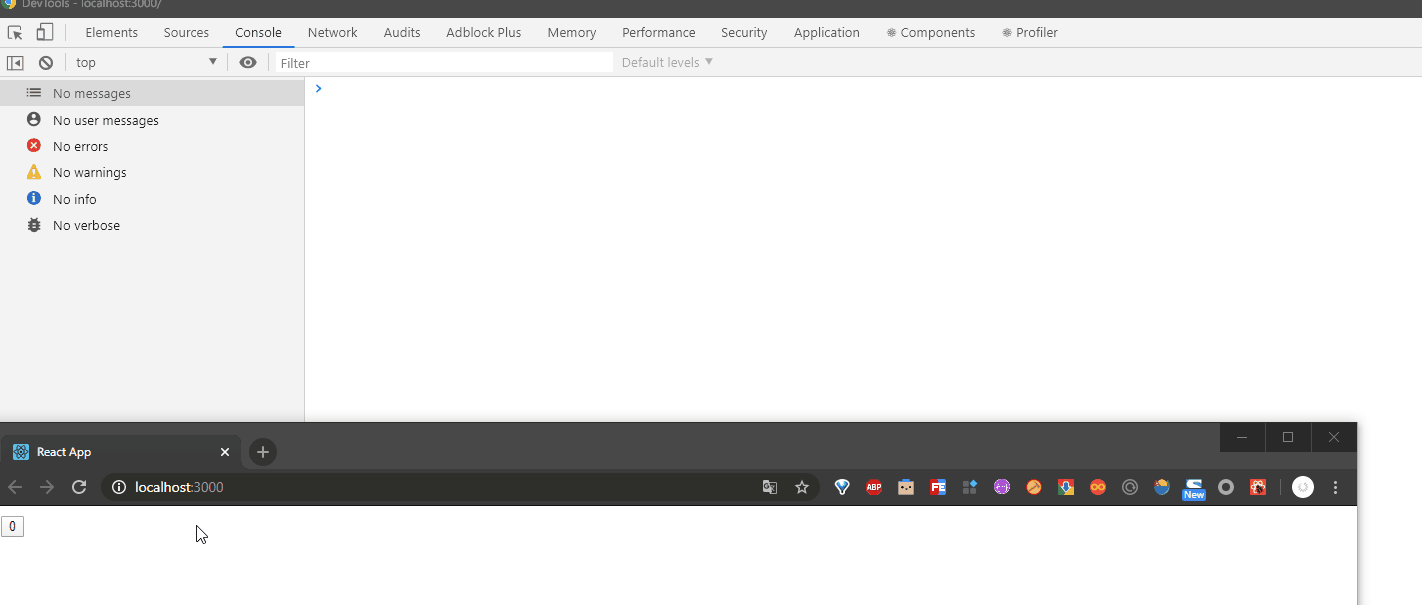Open the Application tab
This screenshot has width=1422, height=605.
pos(827,32)
